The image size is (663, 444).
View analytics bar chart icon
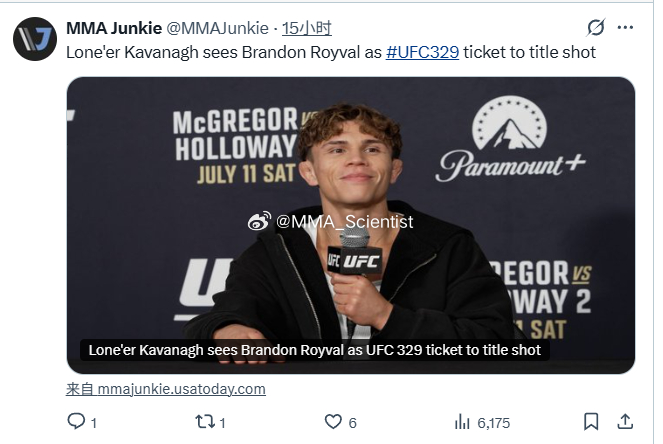click(x=462, y=422)
